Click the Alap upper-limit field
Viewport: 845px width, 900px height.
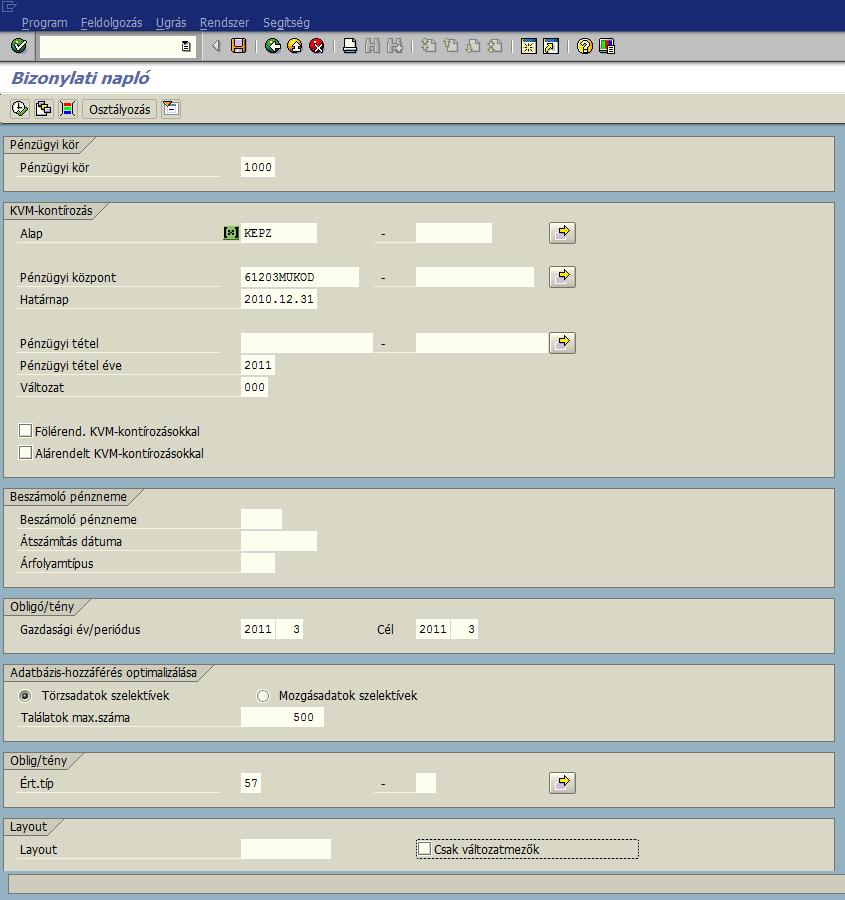coord(453,233)
